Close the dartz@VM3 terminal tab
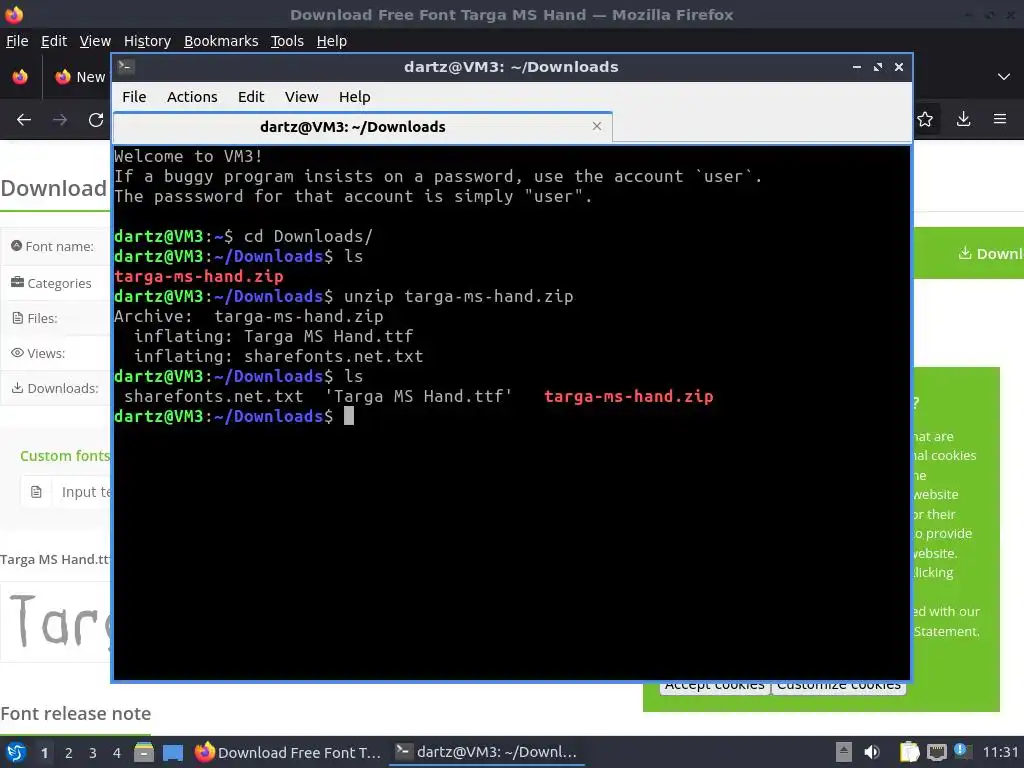 [596, 126]
